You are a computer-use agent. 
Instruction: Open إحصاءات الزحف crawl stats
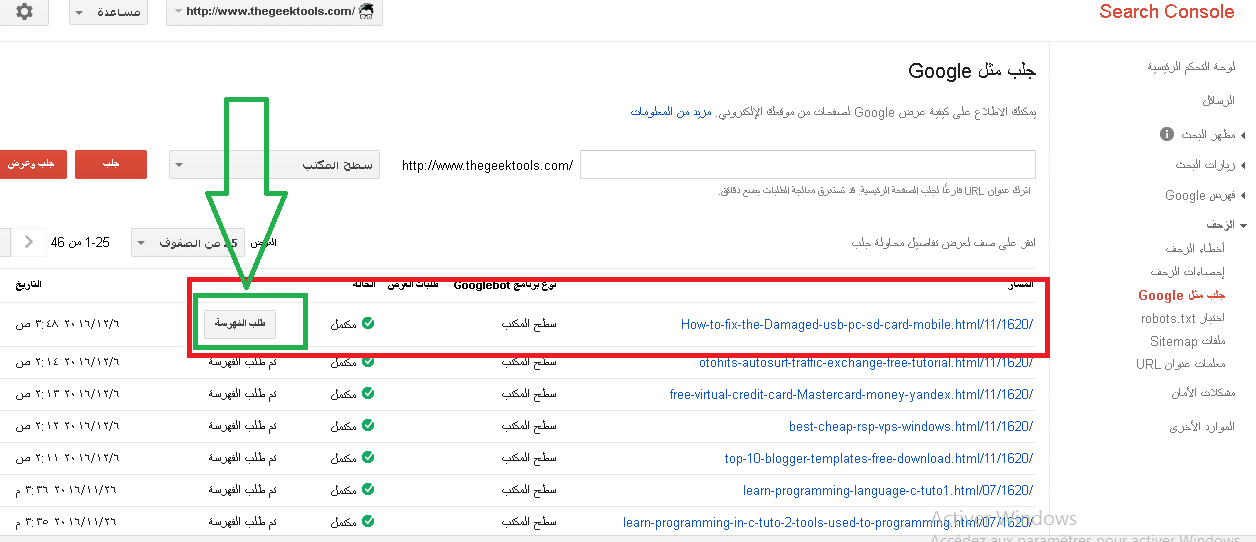tap(1188, 272)
